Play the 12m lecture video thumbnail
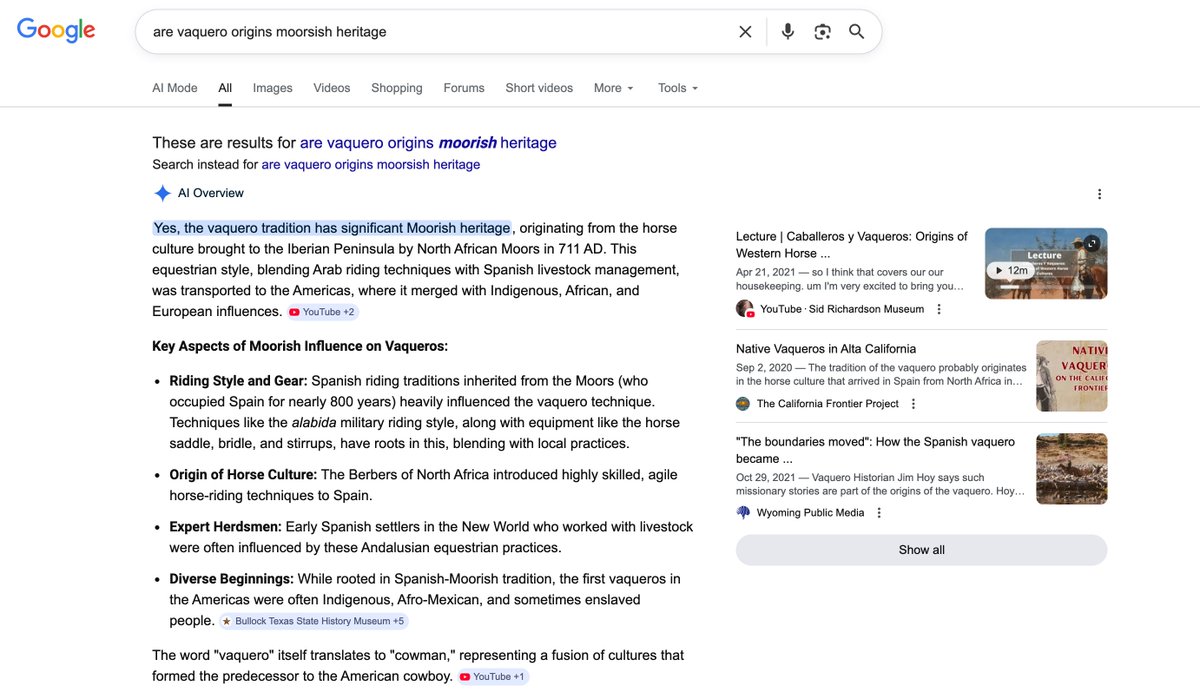Viewport: 1200px width, 699px height. click(1046, 263)
